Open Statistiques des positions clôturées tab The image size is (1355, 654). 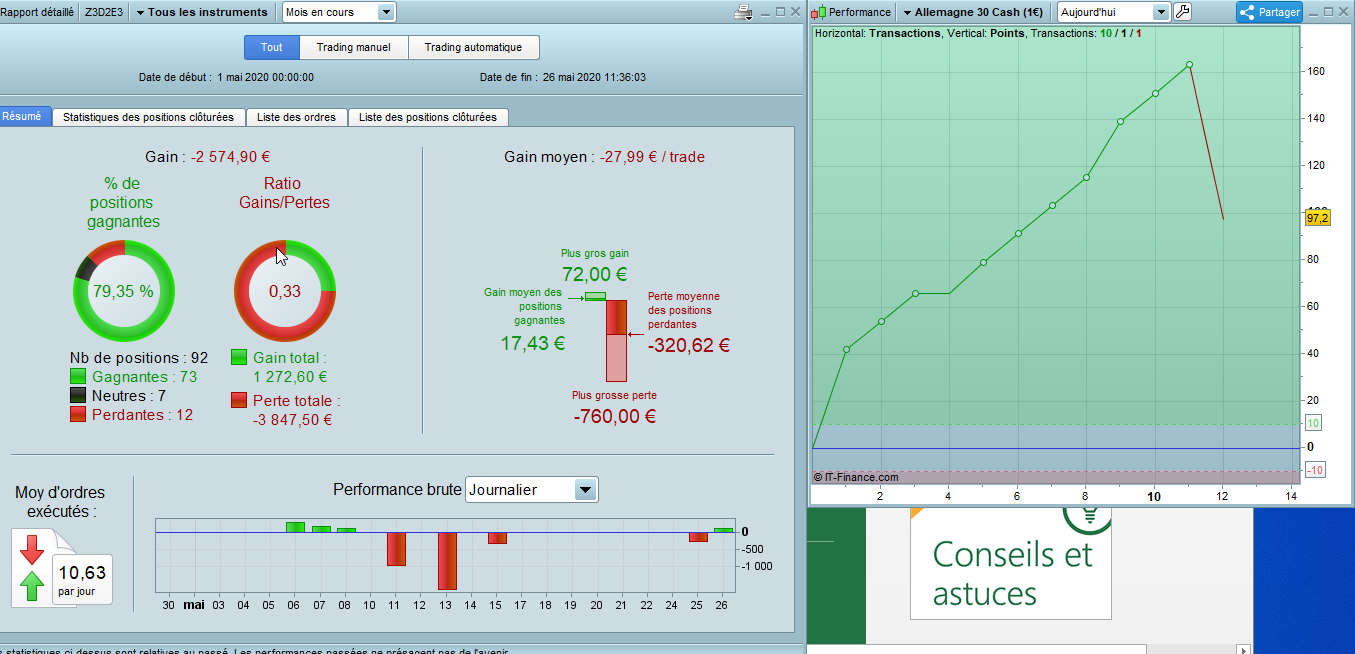[148, 117]
